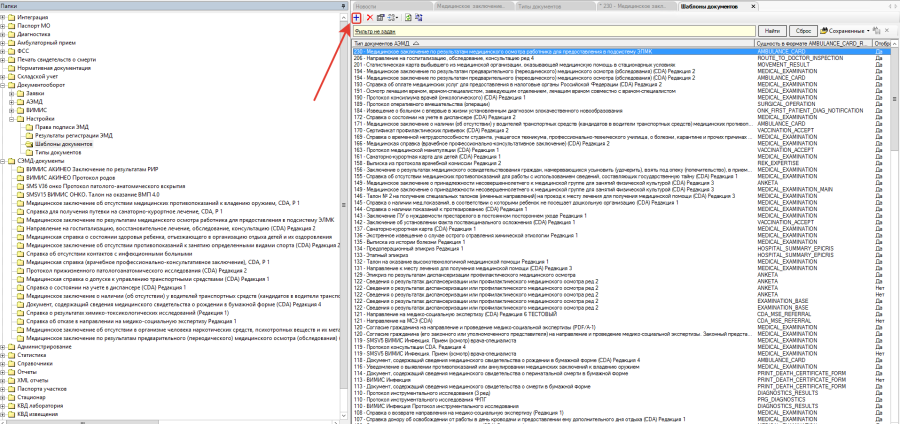Screen dimensions: 900x424
Task: Click the Найти button
Action: click(772, 30)
